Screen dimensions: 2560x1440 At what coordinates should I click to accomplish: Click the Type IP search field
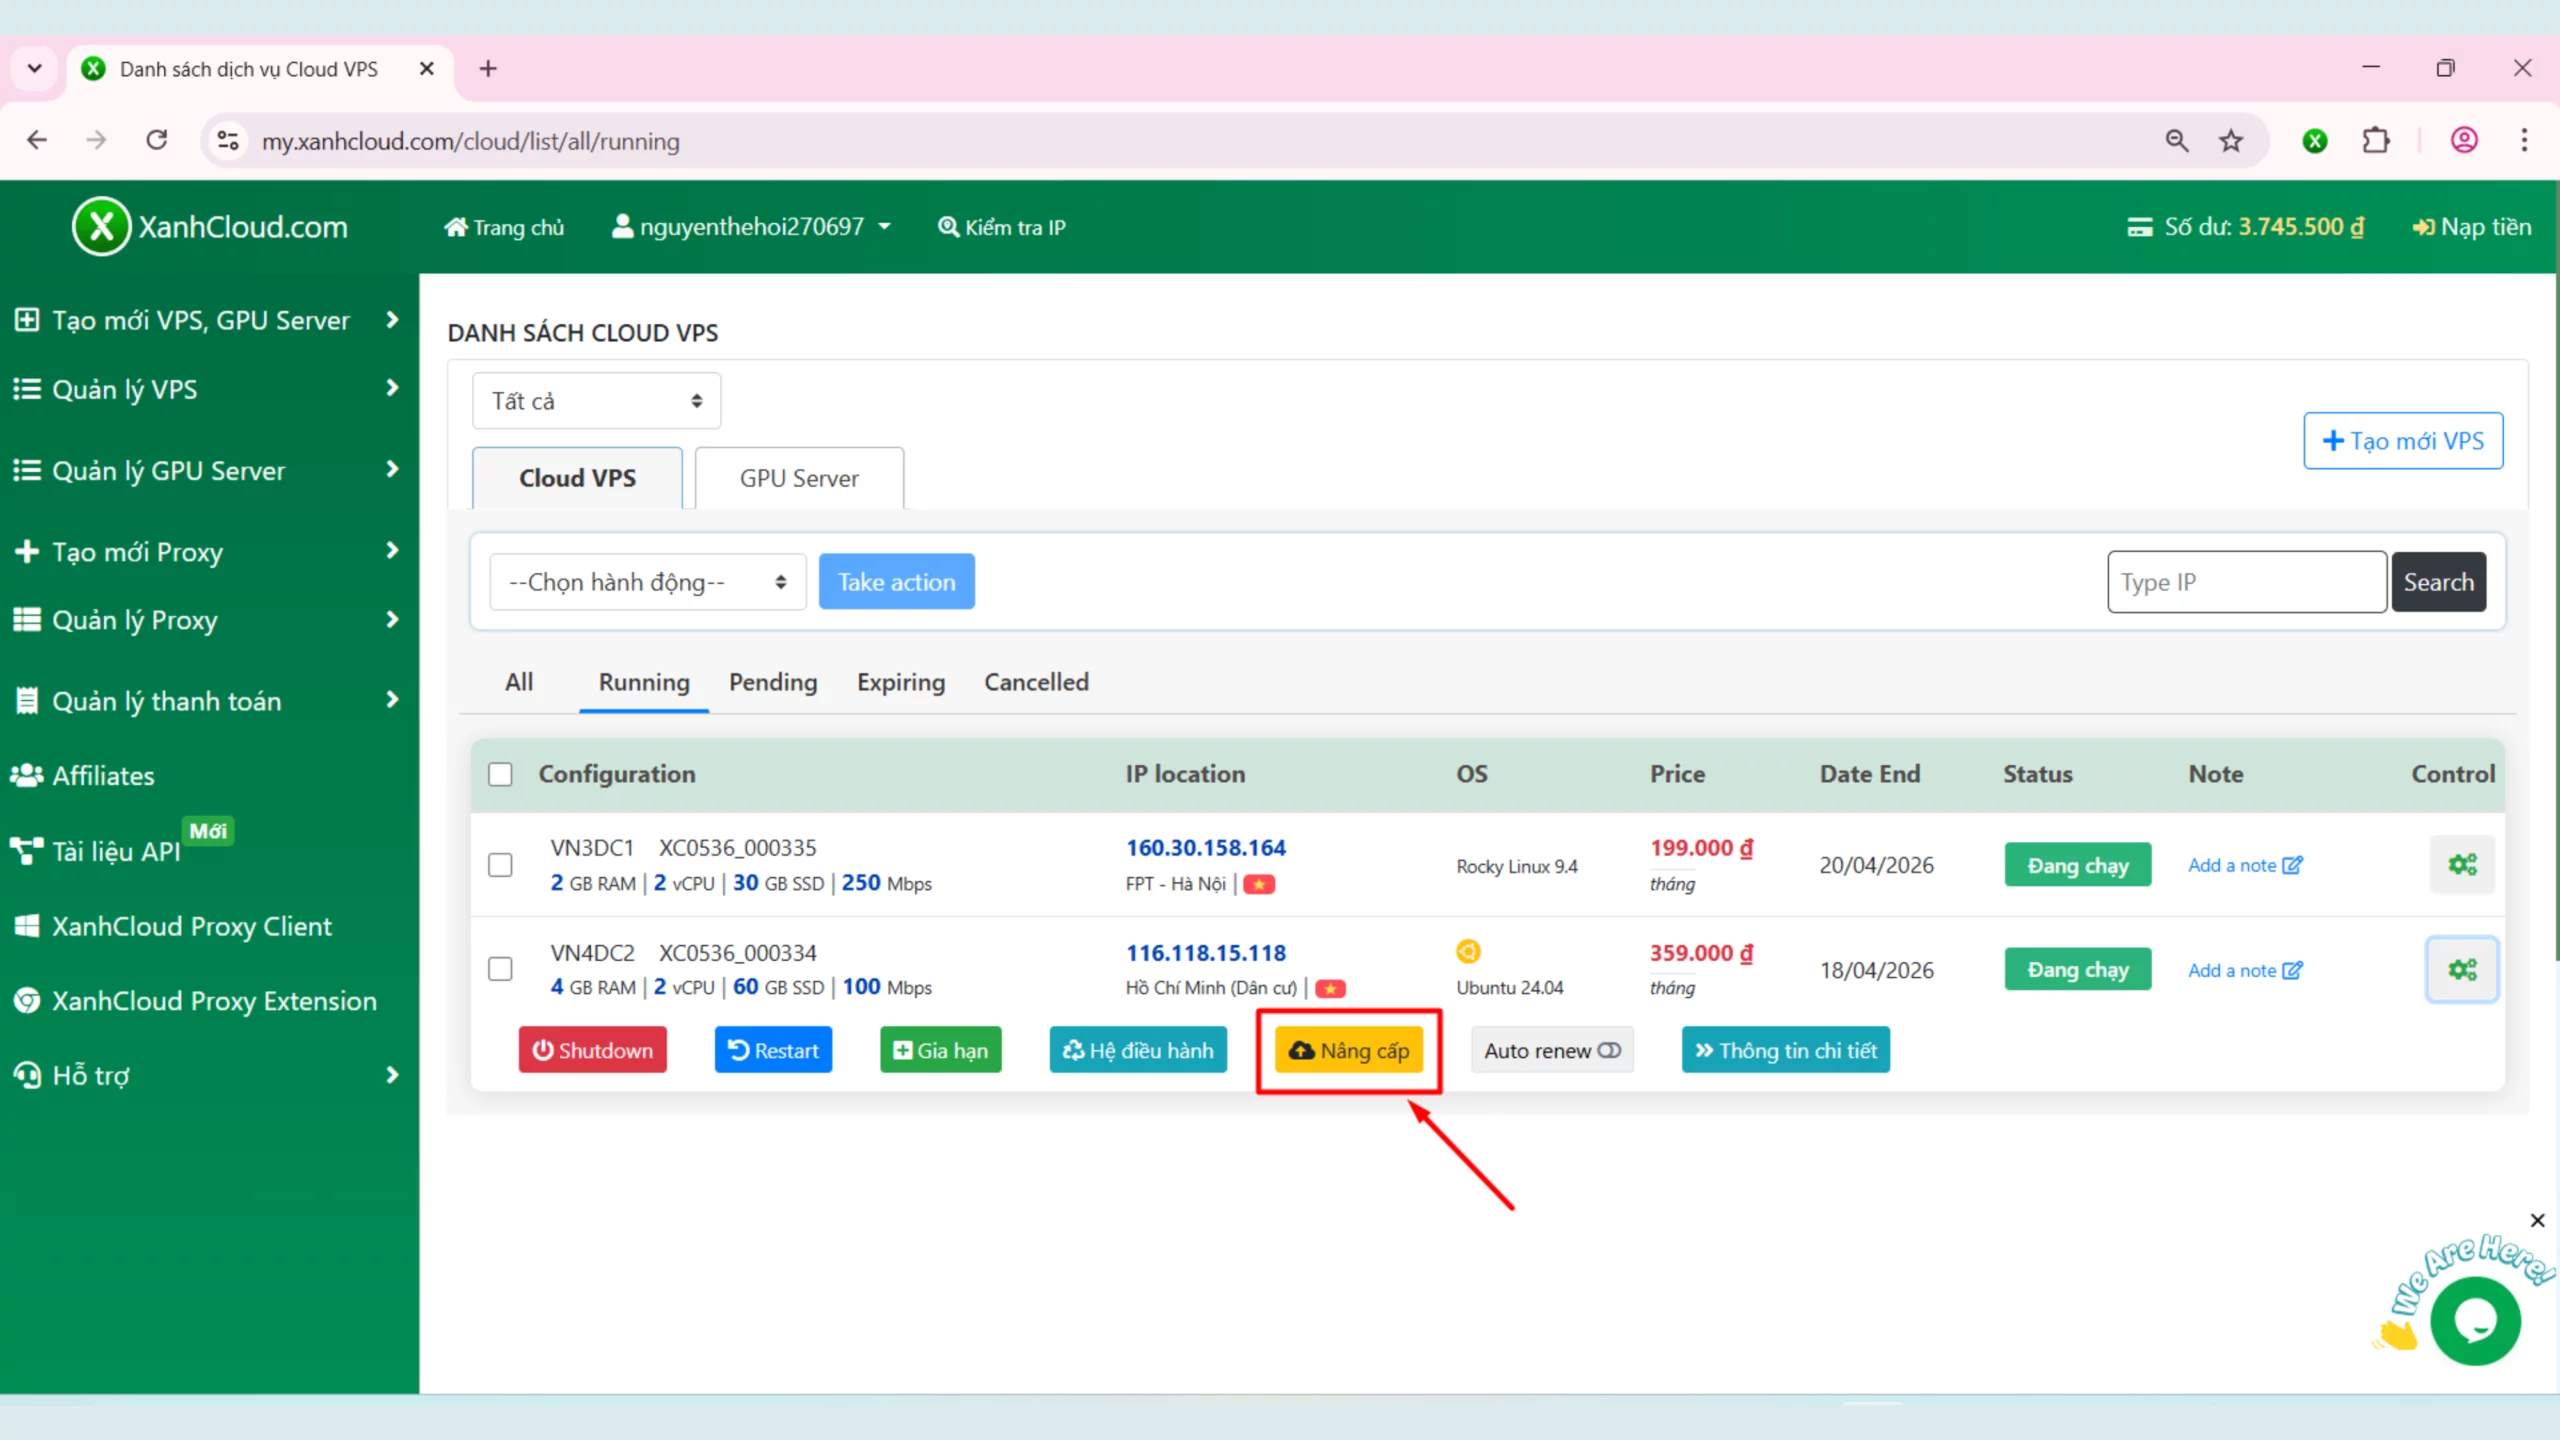point(2246,582)
